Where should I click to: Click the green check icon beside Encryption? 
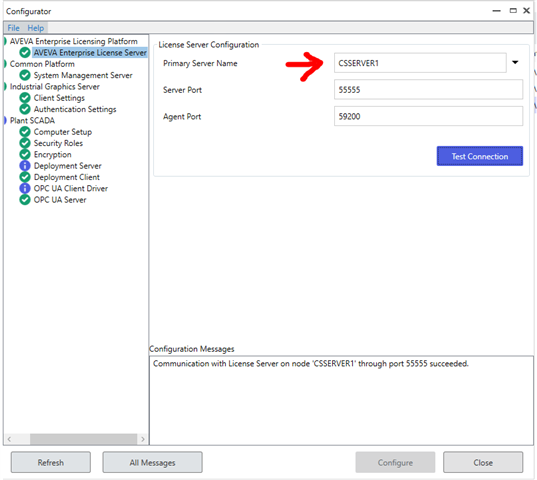tap(25, 154)
